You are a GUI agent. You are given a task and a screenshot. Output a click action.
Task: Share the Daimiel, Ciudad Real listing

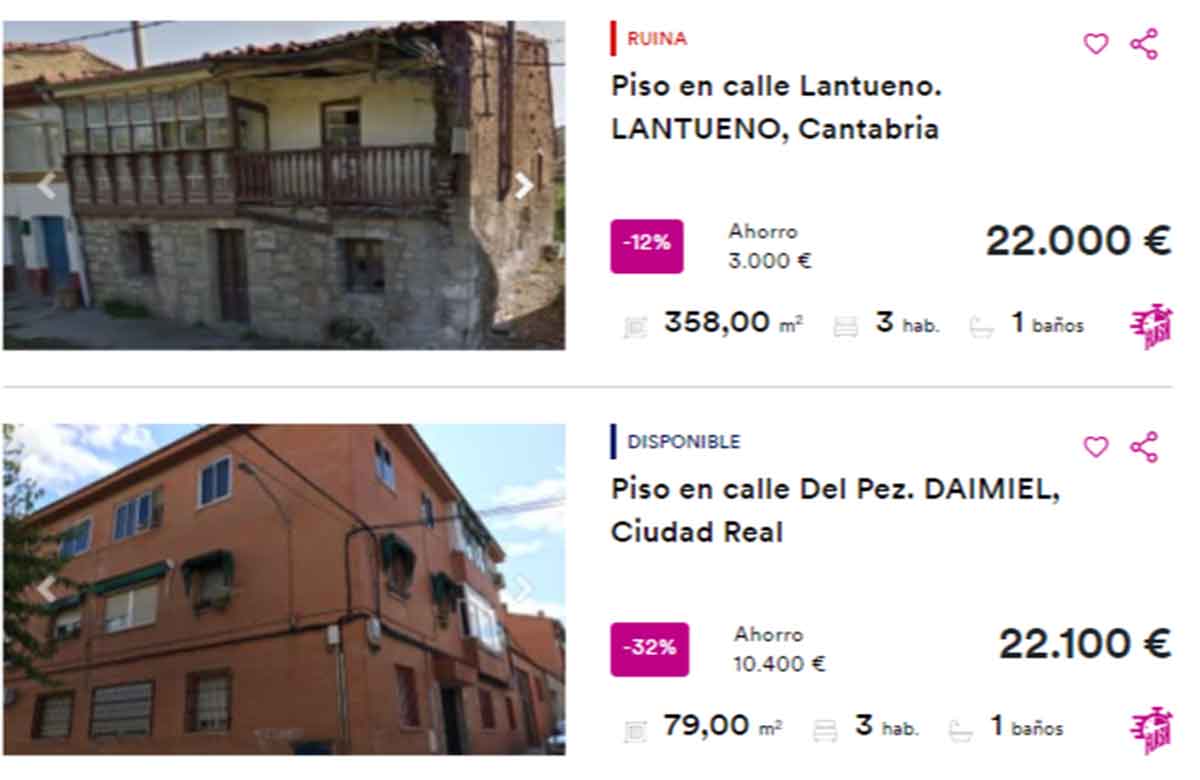[x=1144, y=447]
